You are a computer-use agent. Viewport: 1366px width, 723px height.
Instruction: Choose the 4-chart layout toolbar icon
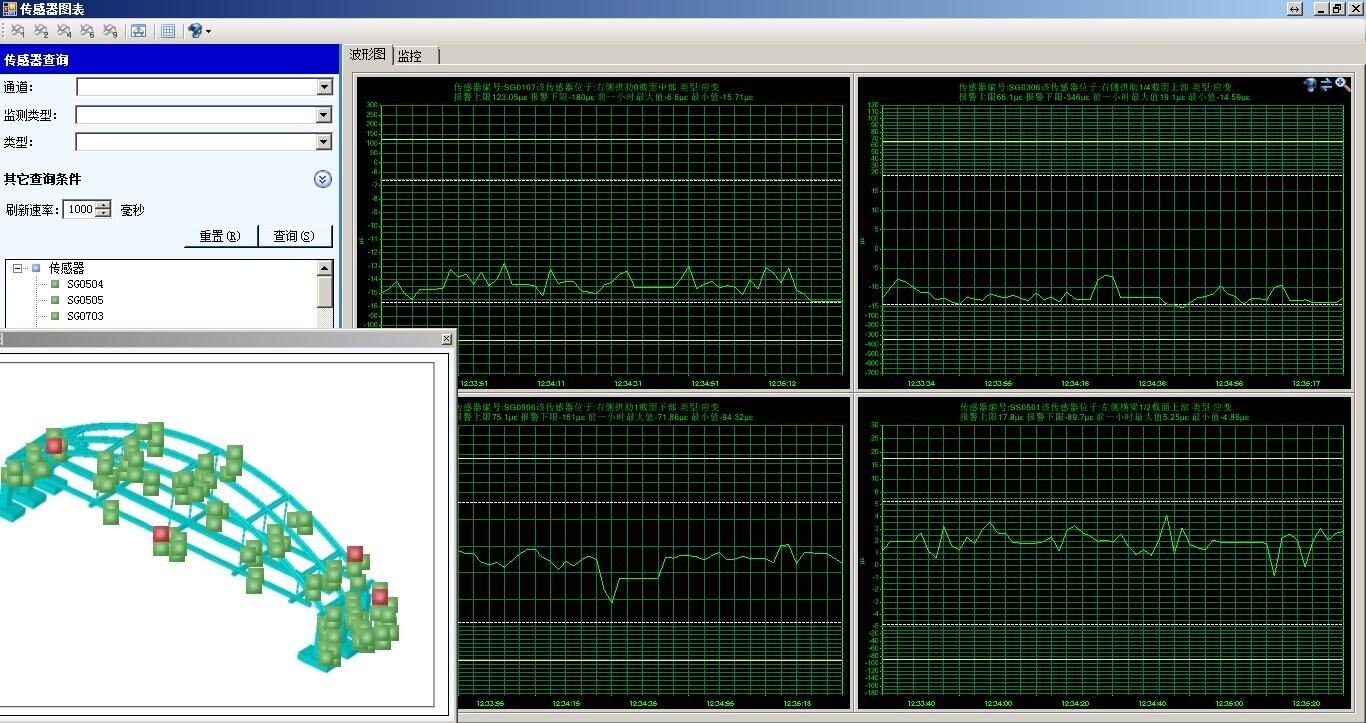click(x=64, y=31)
